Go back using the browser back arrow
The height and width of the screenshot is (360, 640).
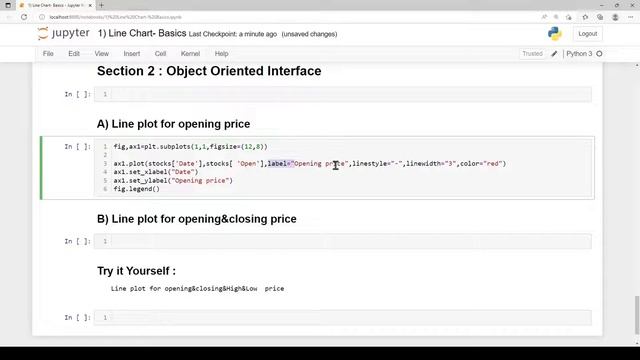(9, 17)
